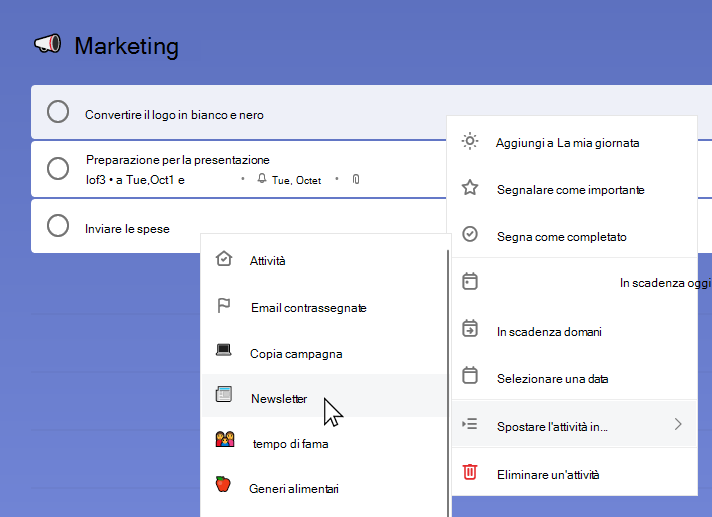Complete the 'Preparazione per la presentazione' circle

coord(58,168)
